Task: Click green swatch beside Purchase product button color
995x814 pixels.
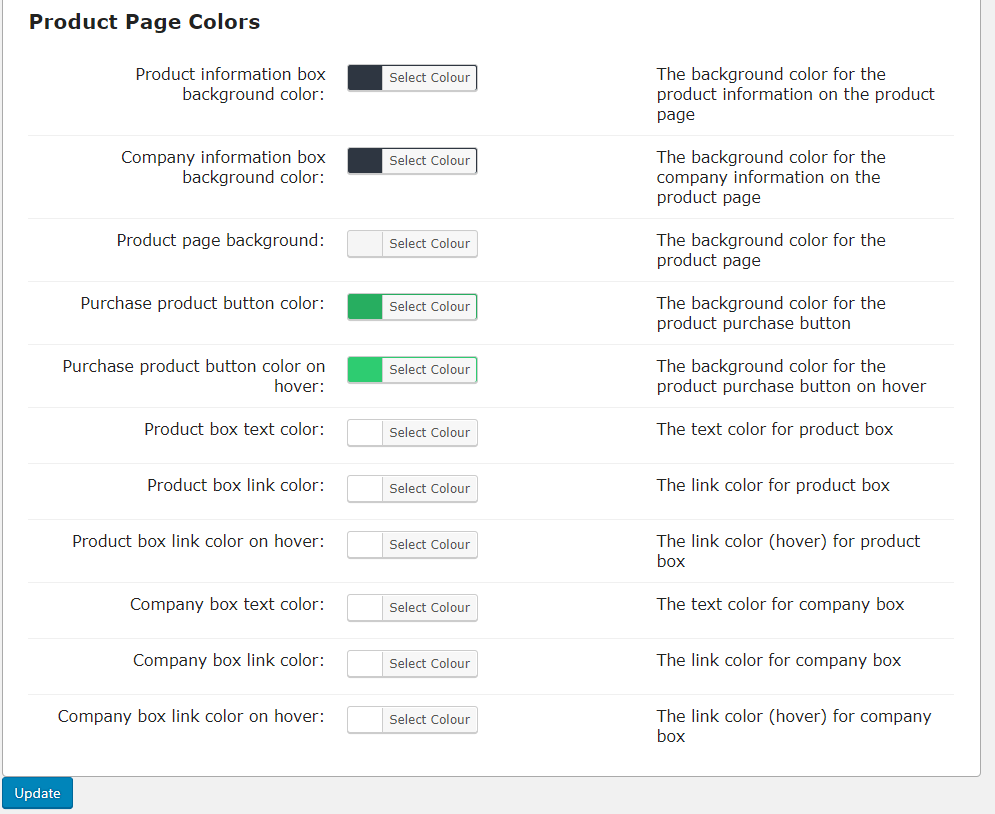Action: coord(365,307)
